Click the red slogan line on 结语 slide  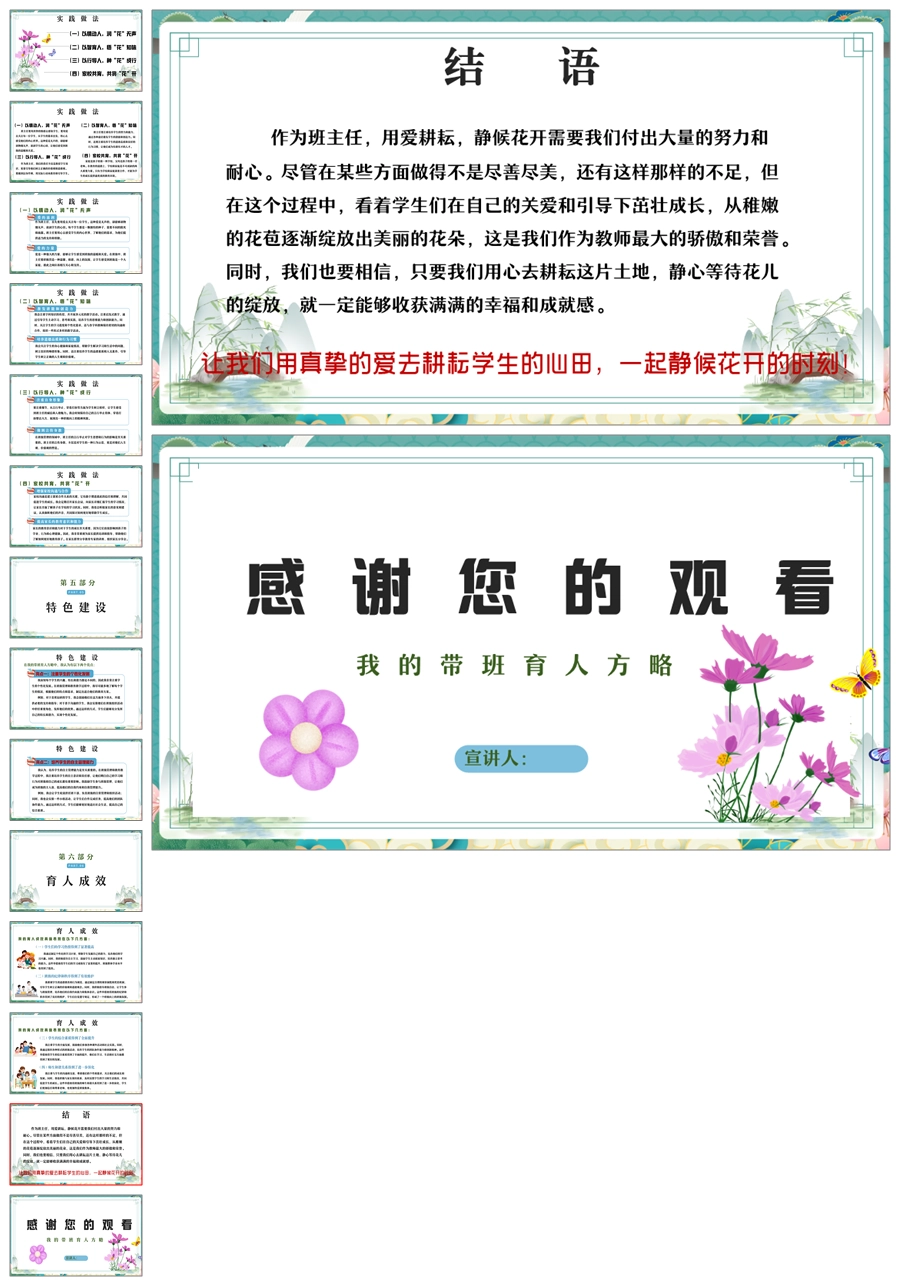pos(520,365)
